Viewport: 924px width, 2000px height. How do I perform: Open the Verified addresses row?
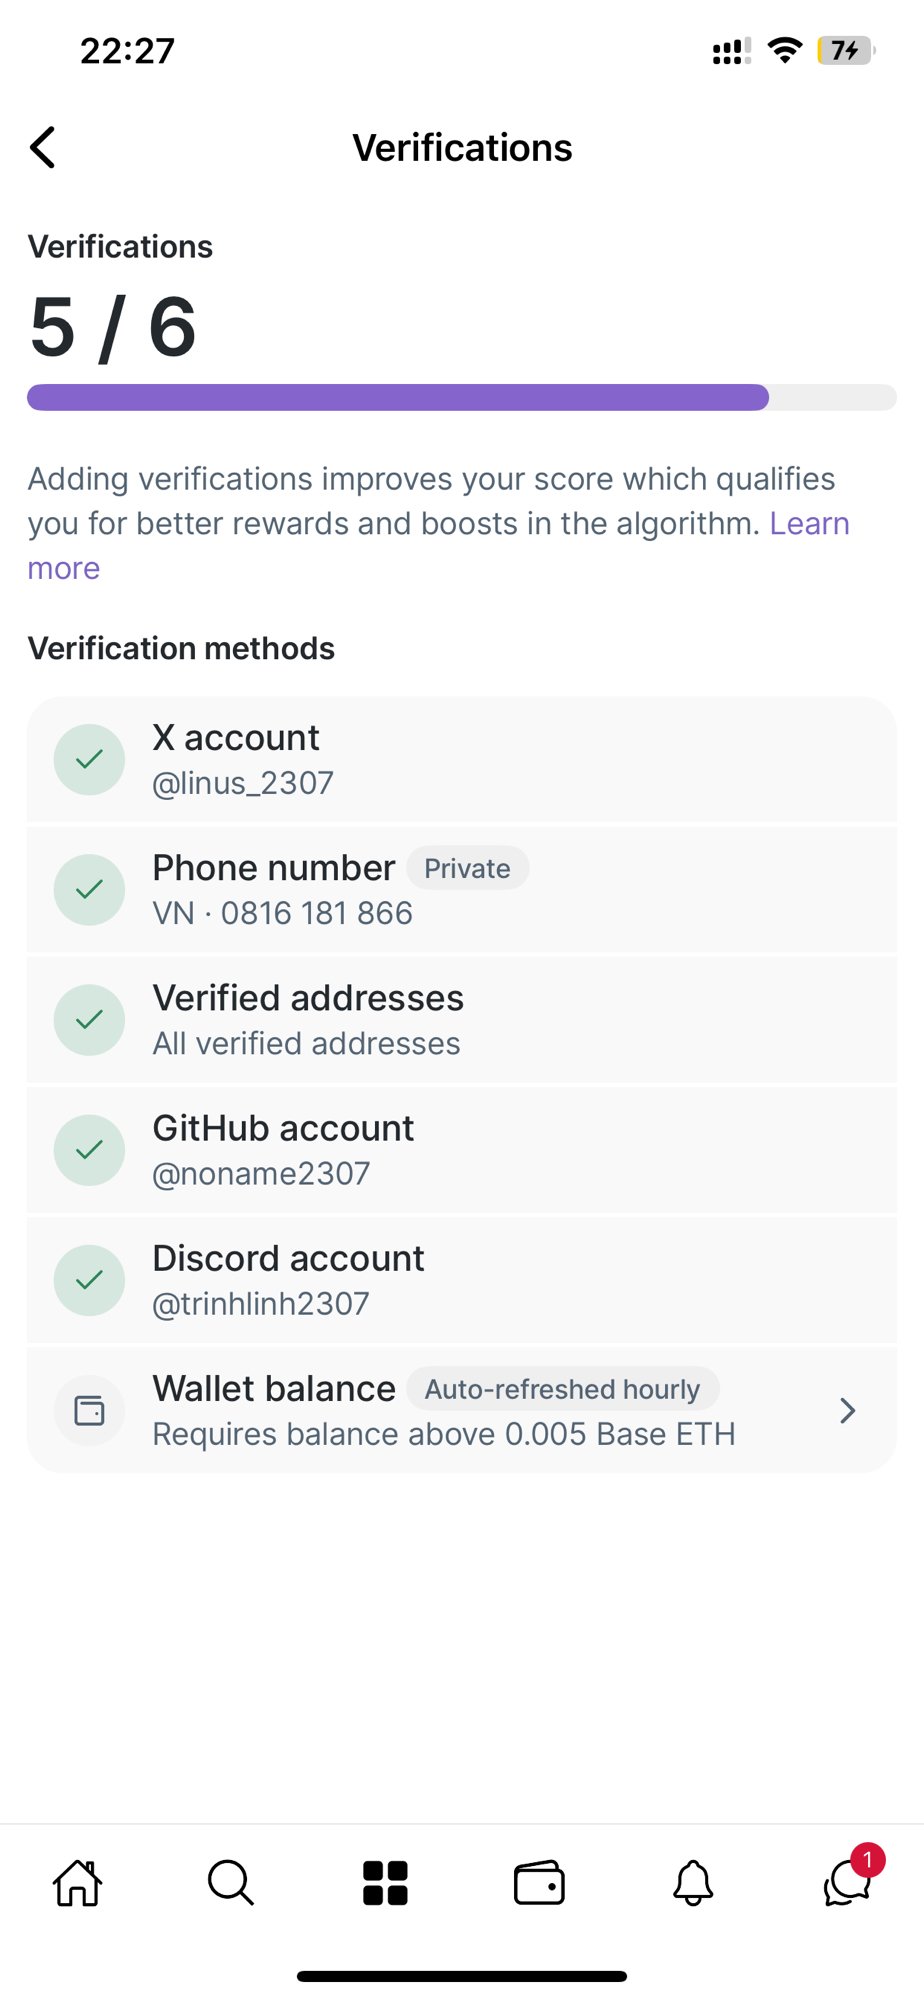pyautogui.click(x=462, y=1020)
